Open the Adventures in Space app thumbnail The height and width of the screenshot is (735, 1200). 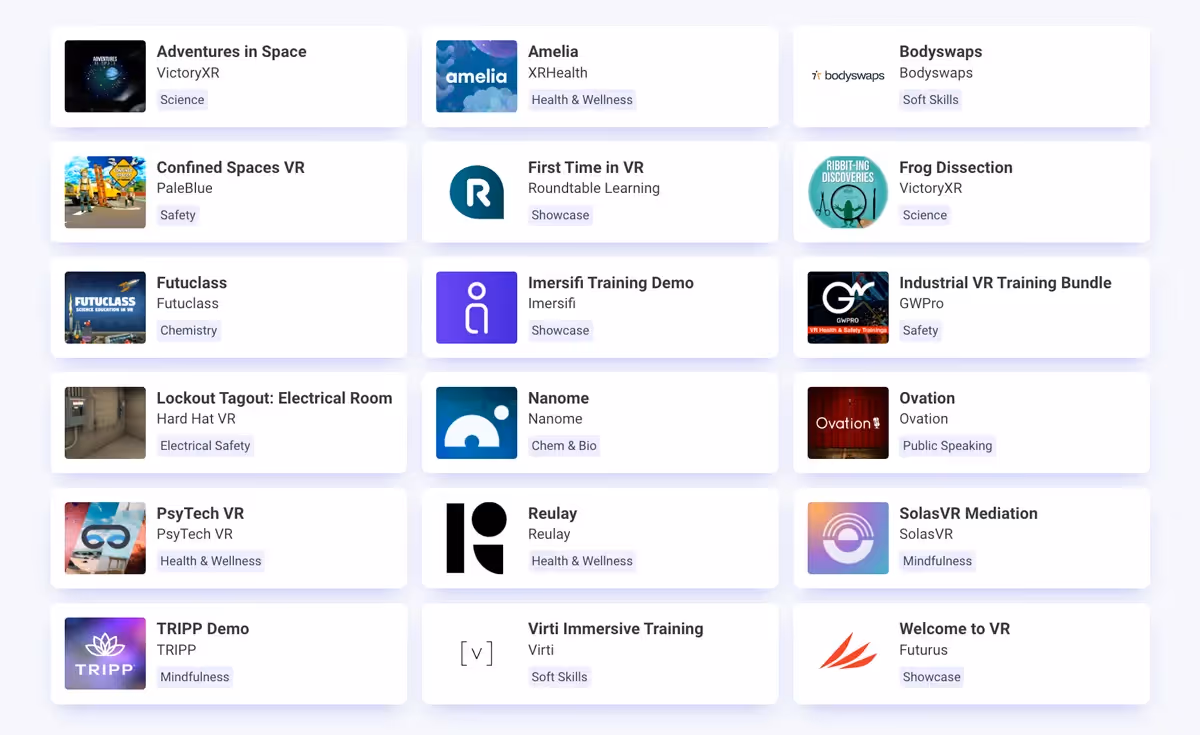105,76
